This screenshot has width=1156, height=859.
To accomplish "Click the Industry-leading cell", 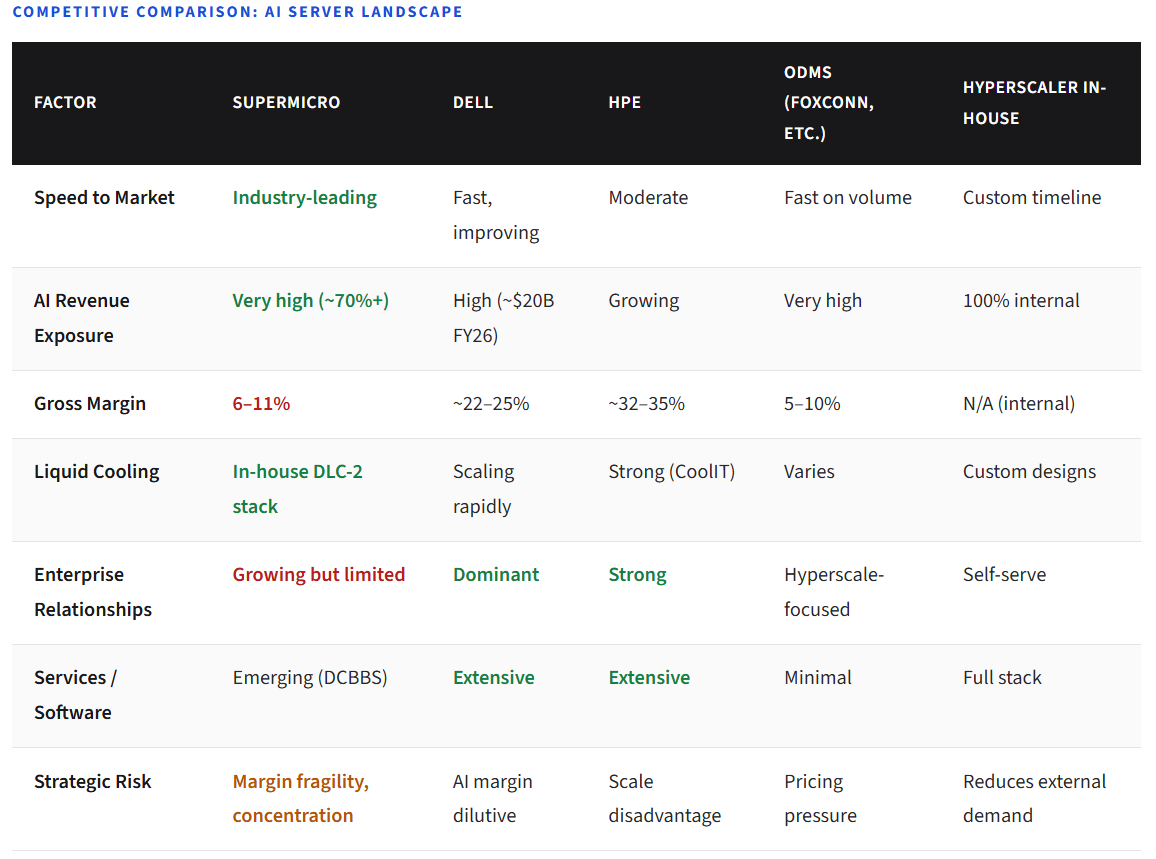I will point(304,198).
